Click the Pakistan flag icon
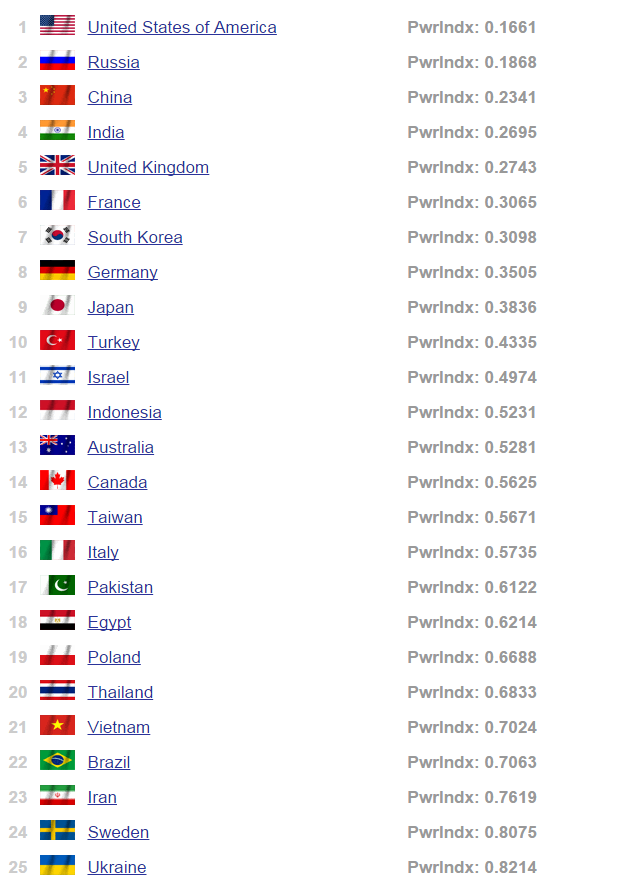The height and width of the screenshot is (882, 628). click(x=57, y=586)
